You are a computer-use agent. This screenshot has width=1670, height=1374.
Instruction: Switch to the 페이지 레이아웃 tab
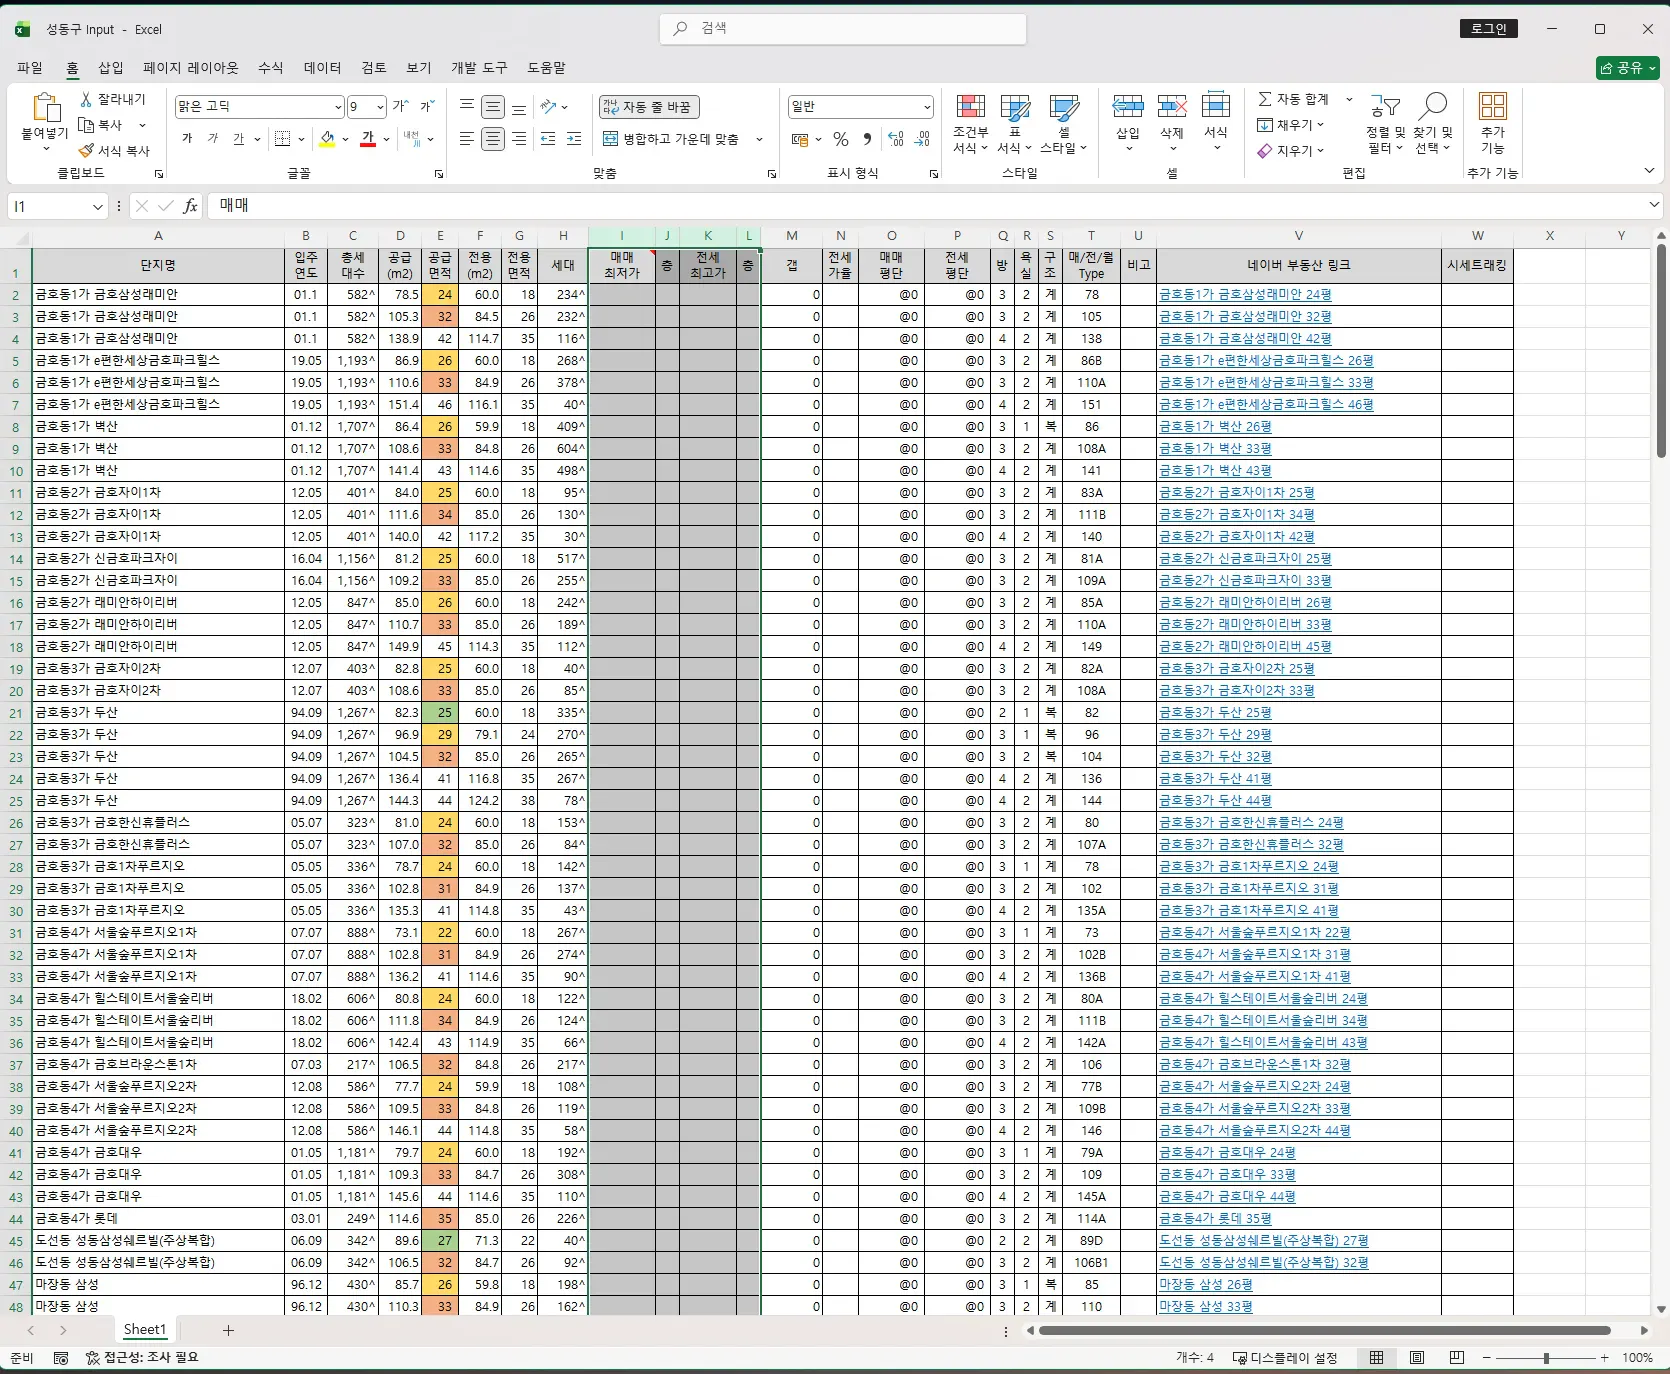[191, 68]
